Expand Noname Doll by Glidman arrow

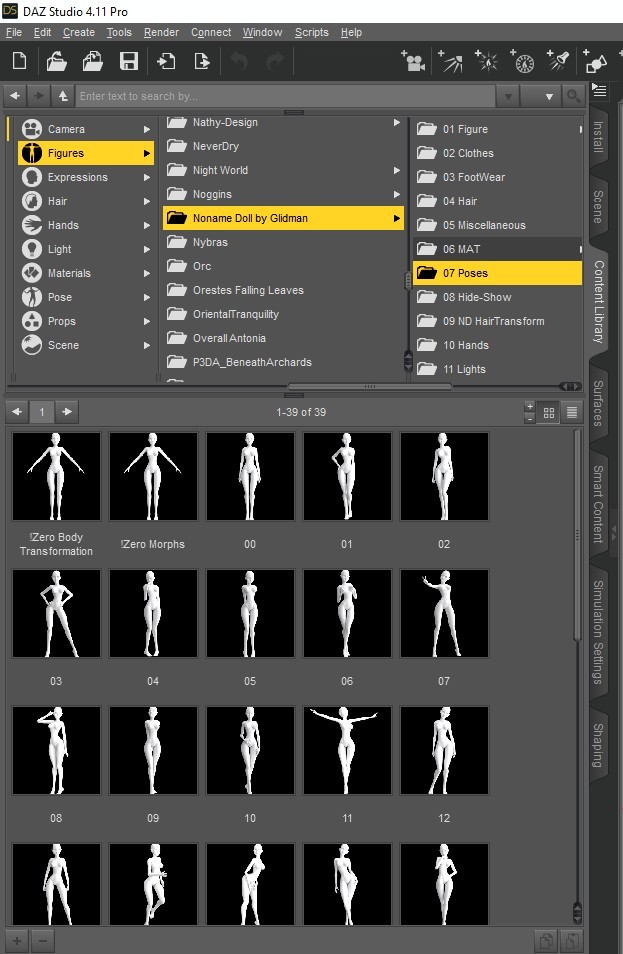tap(397, 218)
